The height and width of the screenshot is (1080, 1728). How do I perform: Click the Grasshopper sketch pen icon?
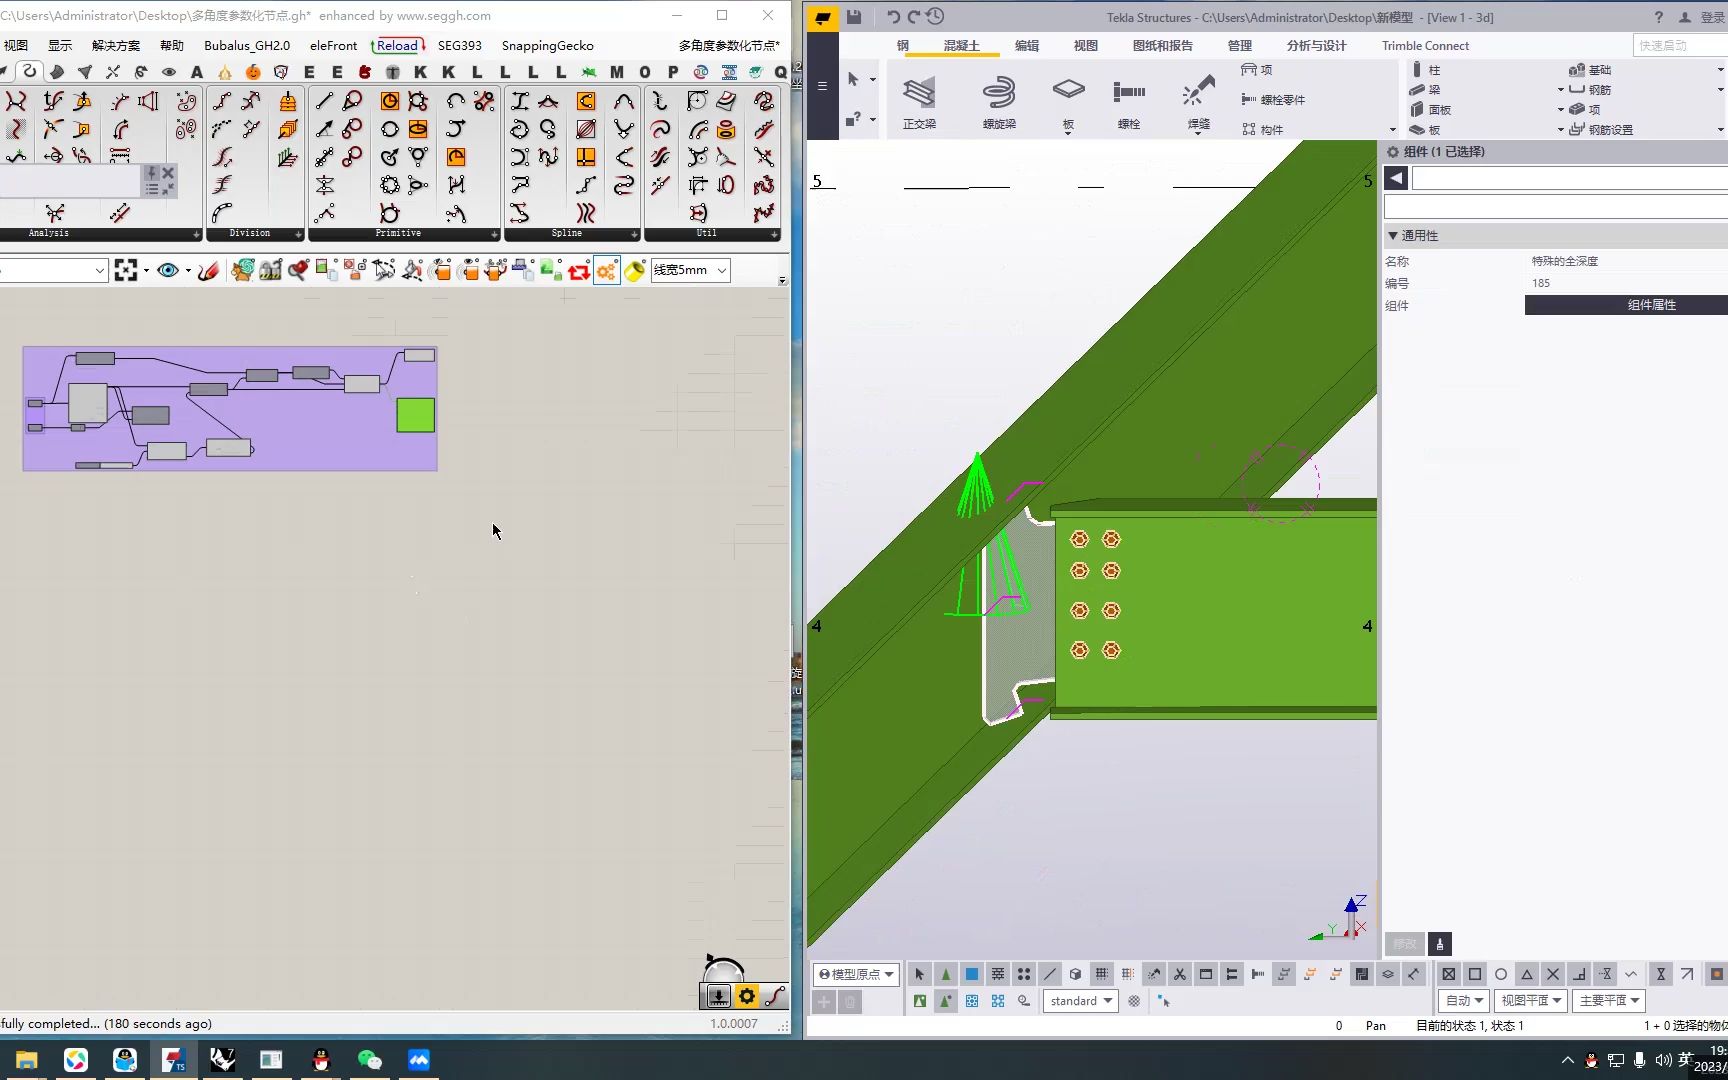point(208,270)
